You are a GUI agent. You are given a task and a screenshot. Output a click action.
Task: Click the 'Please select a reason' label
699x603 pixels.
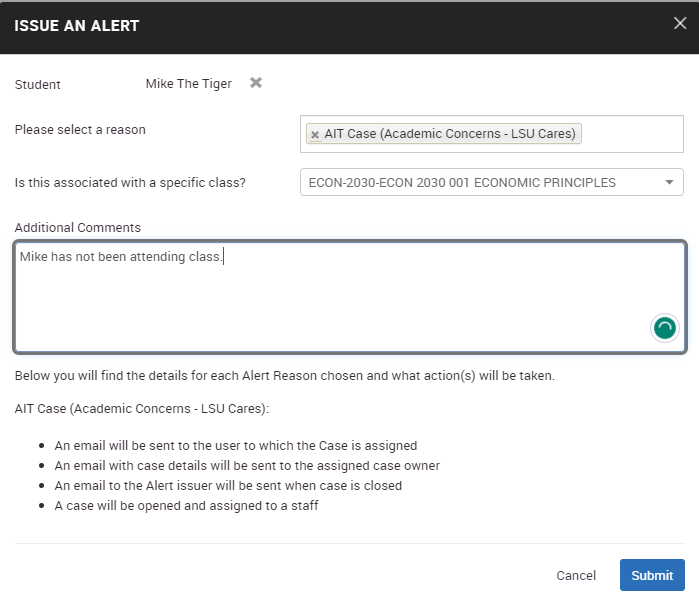(x=80, y=130)
